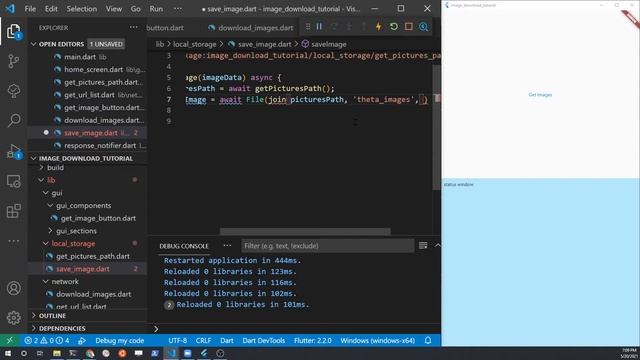Viewport: 640px width, 360px height.
Task: Open response_notifier.dart from Open Editors
Action: click(100, 145)
